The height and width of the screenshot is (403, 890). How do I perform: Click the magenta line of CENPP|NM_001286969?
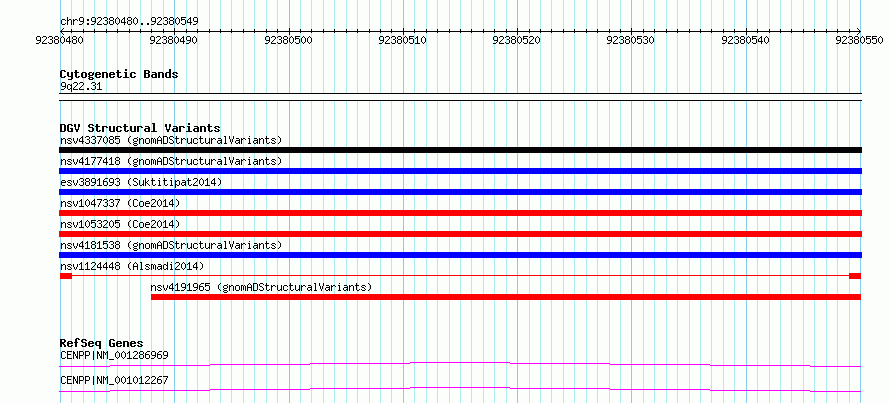click(460, 364)
